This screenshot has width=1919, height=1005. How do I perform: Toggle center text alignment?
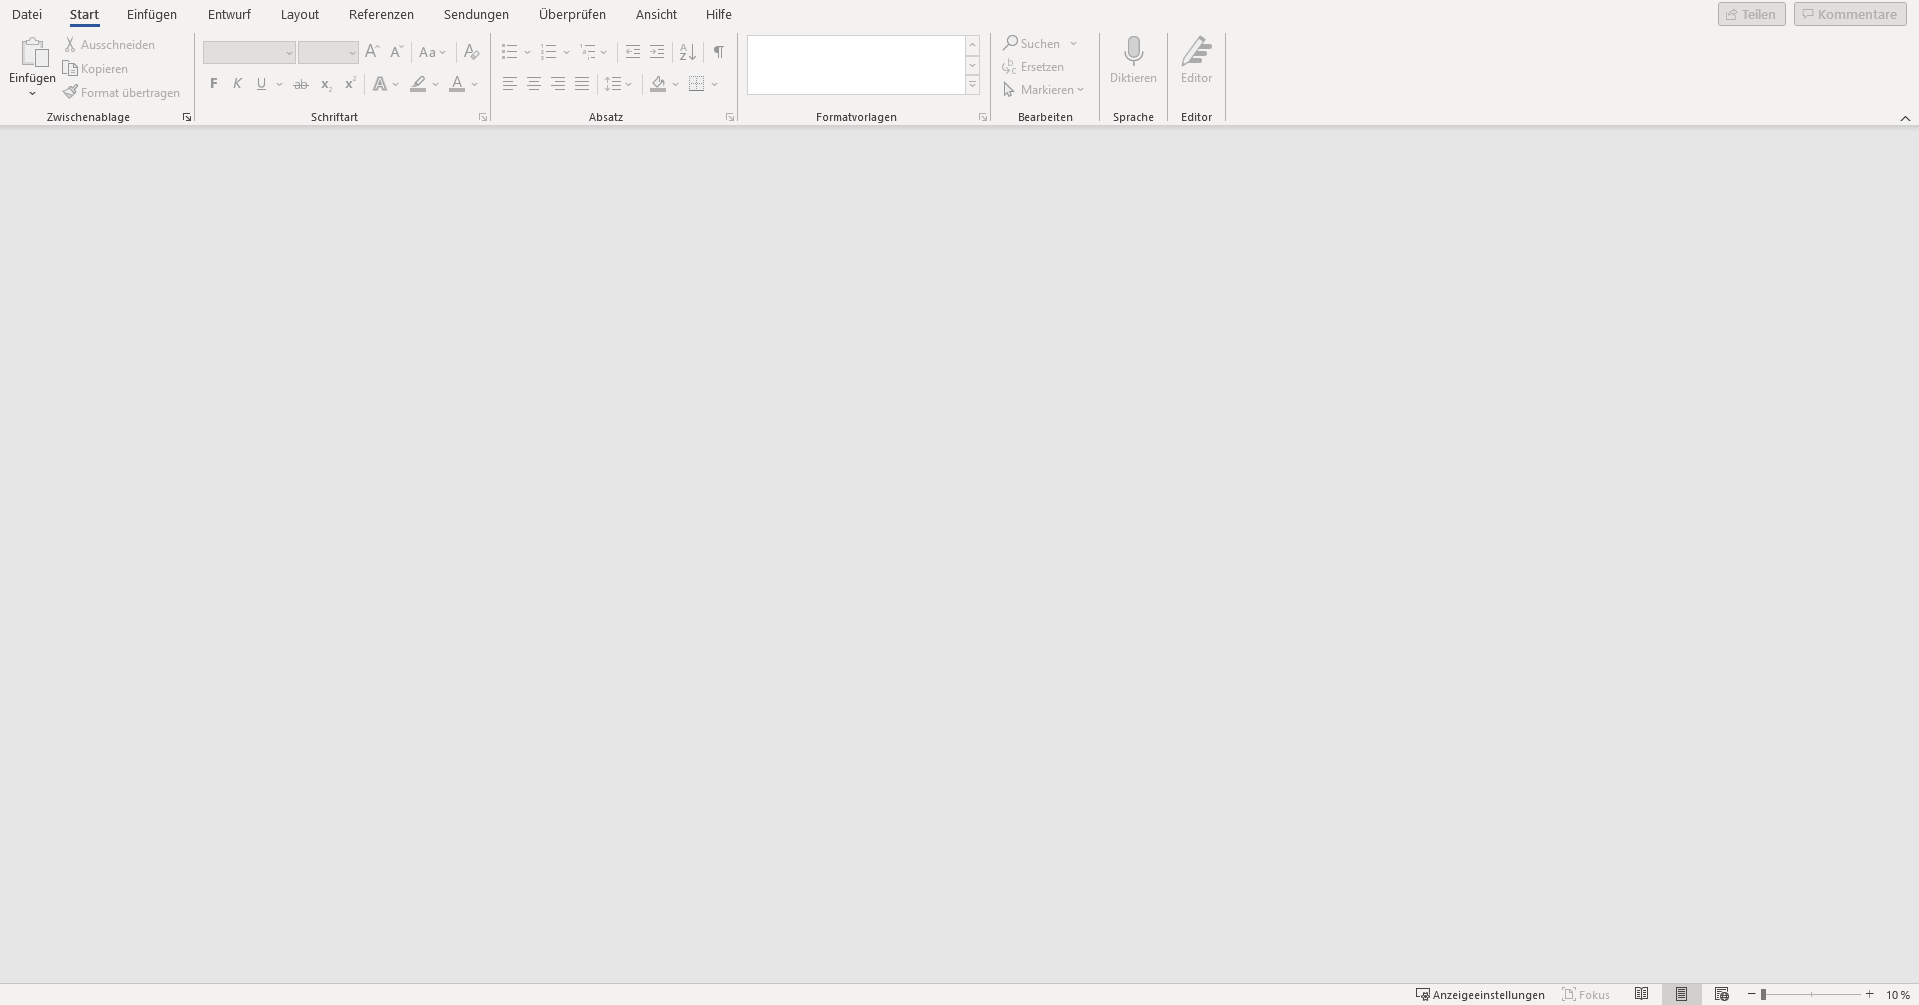click(533, 84)
